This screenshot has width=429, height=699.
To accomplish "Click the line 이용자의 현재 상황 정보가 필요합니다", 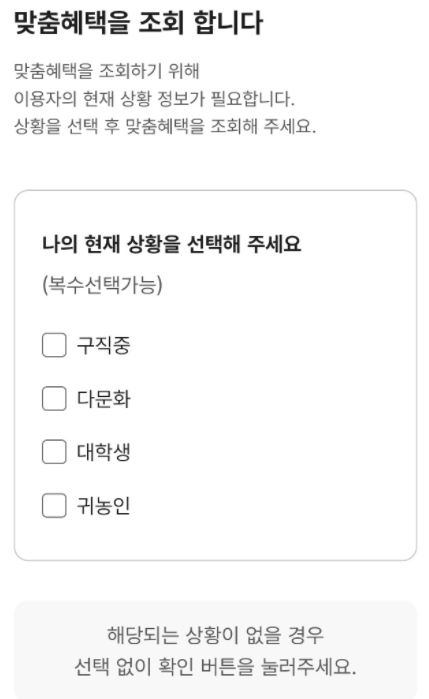I will click(x=154, y=99).
